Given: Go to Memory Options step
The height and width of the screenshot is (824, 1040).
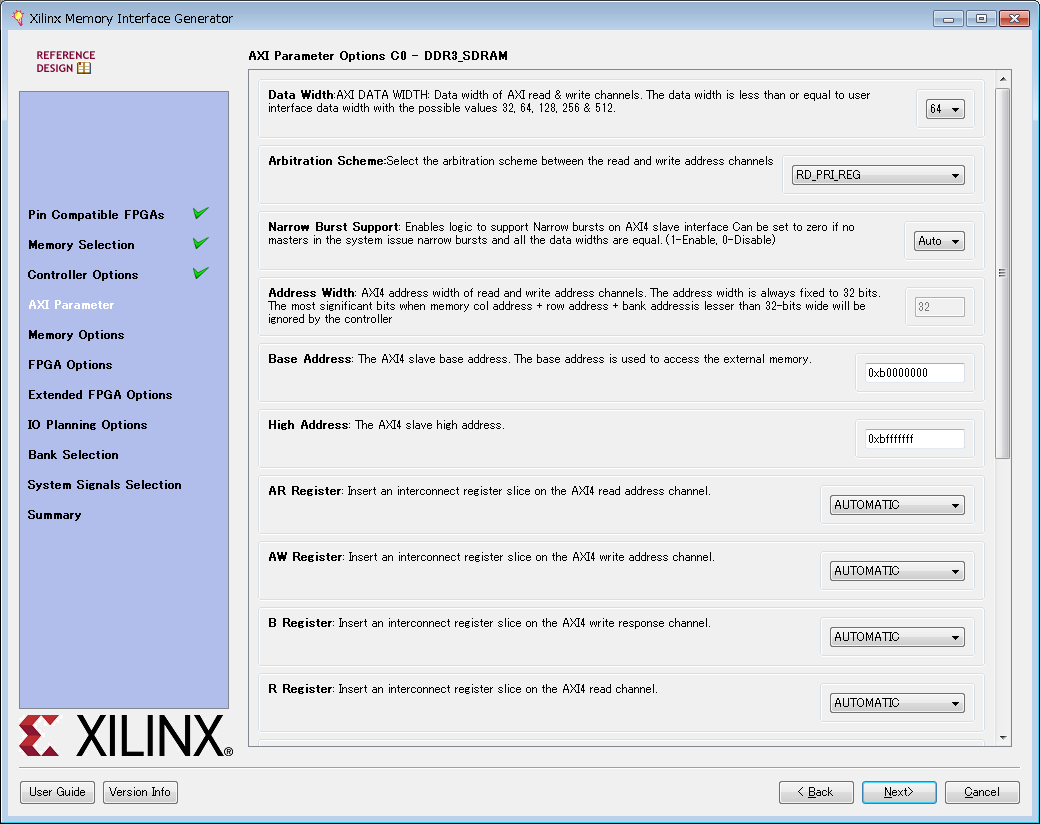Looking at the screenshot, I should [76, 335].
